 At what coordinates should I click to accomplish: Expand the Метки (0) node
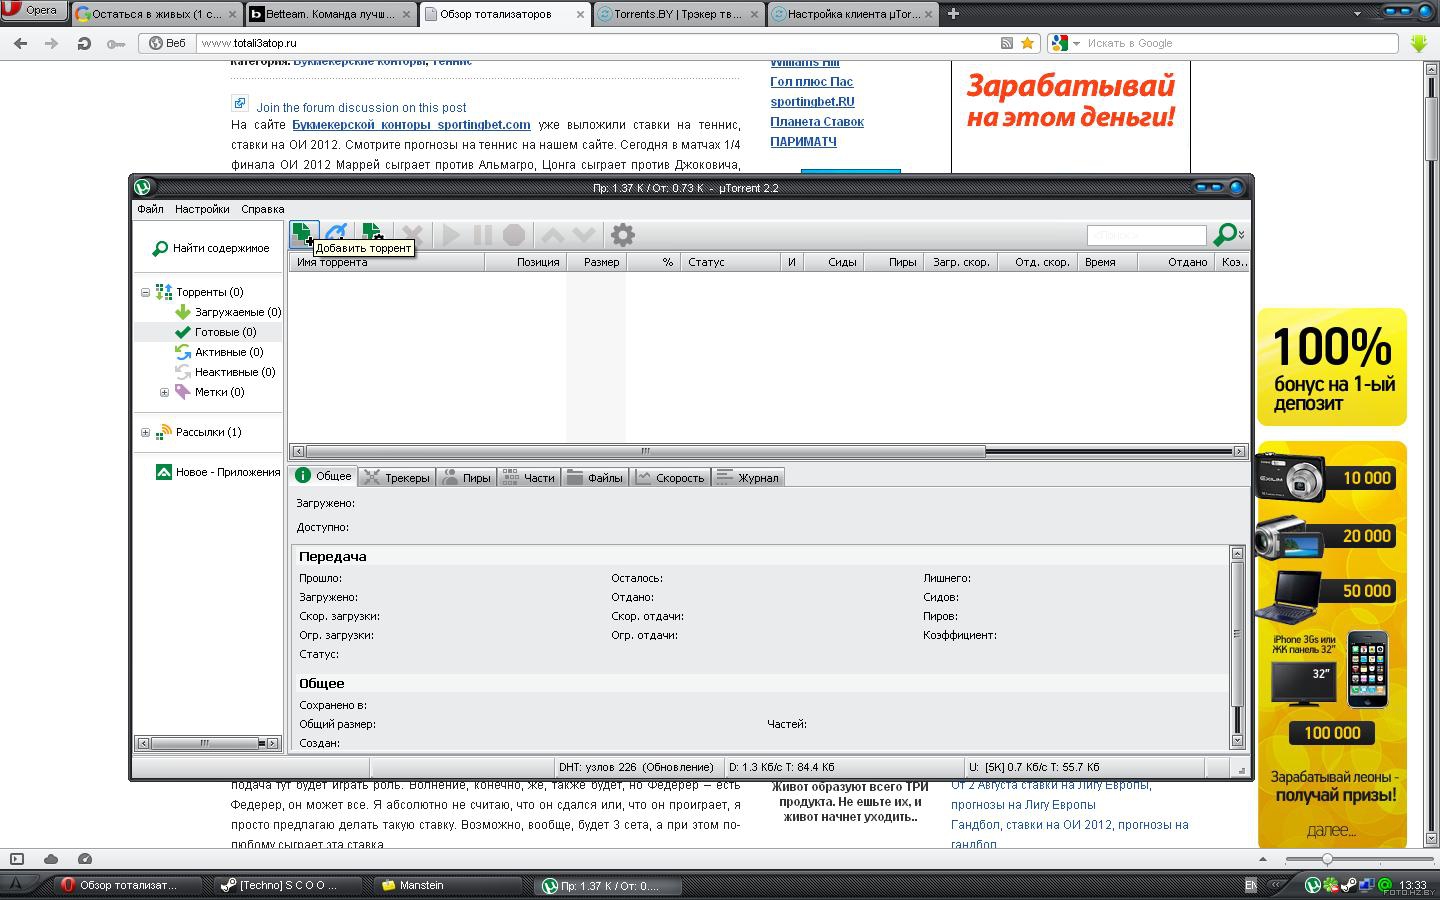tap(165, 392)
